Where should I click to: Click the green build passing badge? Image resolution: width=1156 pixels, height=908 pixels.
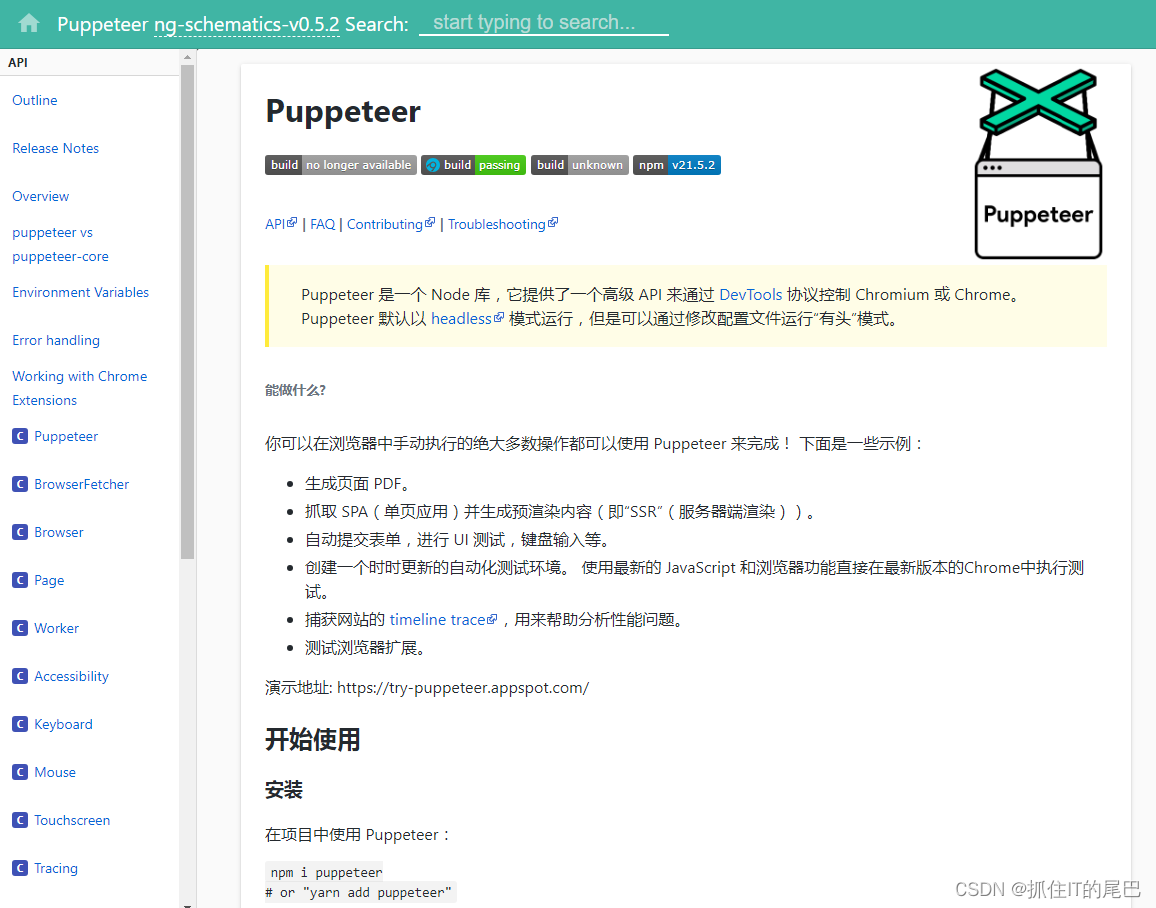coord(473,164)
